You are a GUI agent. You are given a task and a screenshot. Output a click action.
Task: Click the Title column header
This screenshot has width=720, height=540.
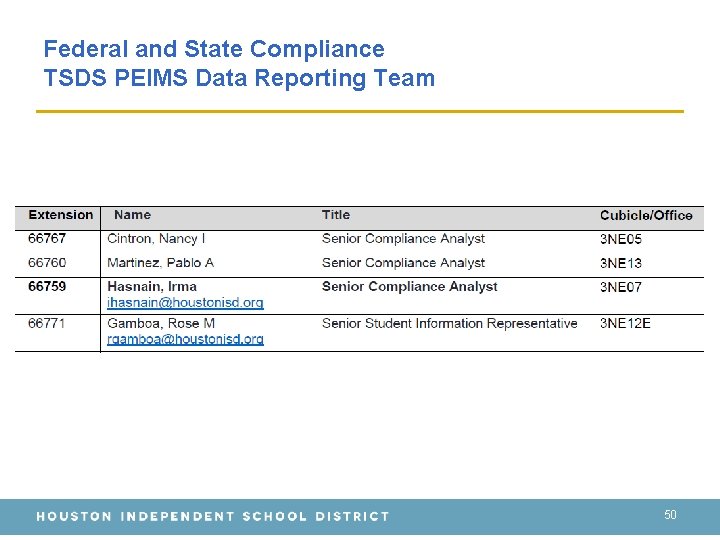pos(336,215)
